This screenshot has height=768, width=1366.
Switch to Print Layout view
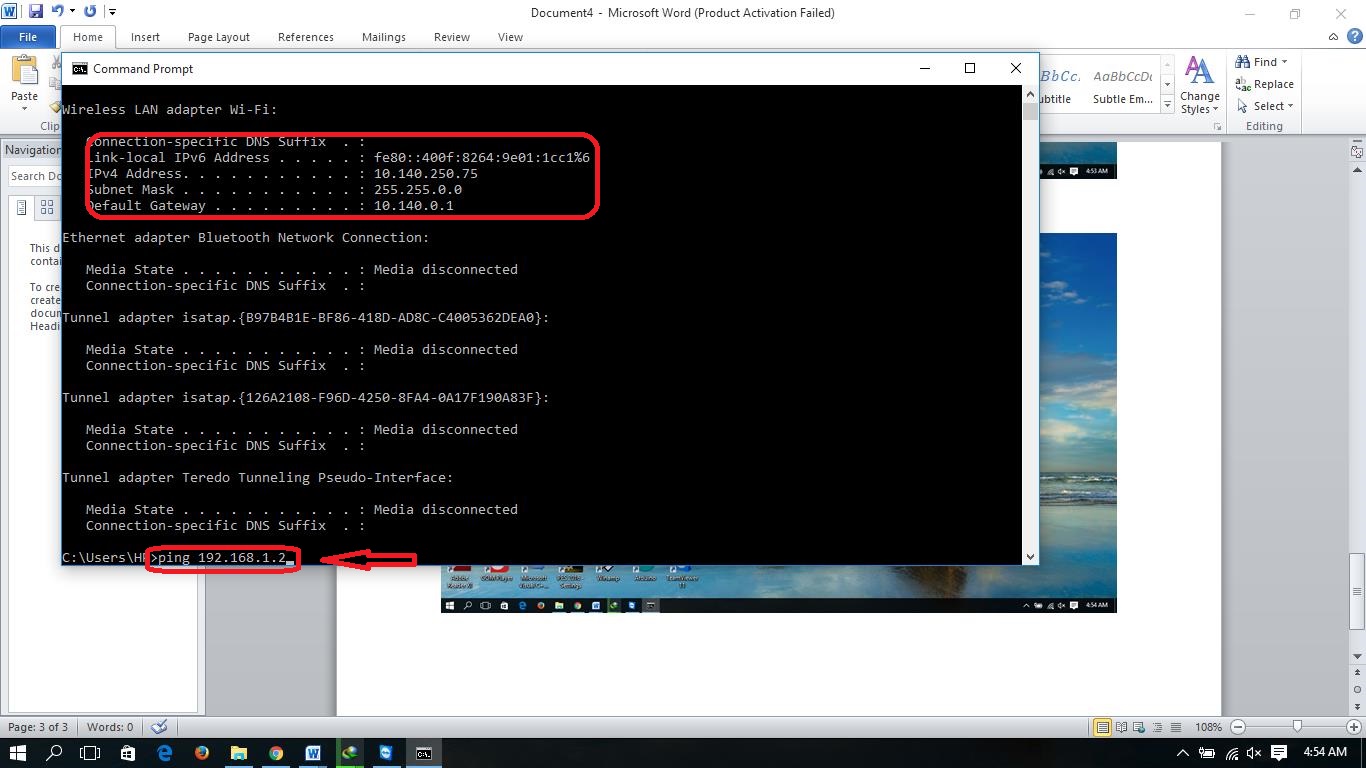pos(1102,727)
